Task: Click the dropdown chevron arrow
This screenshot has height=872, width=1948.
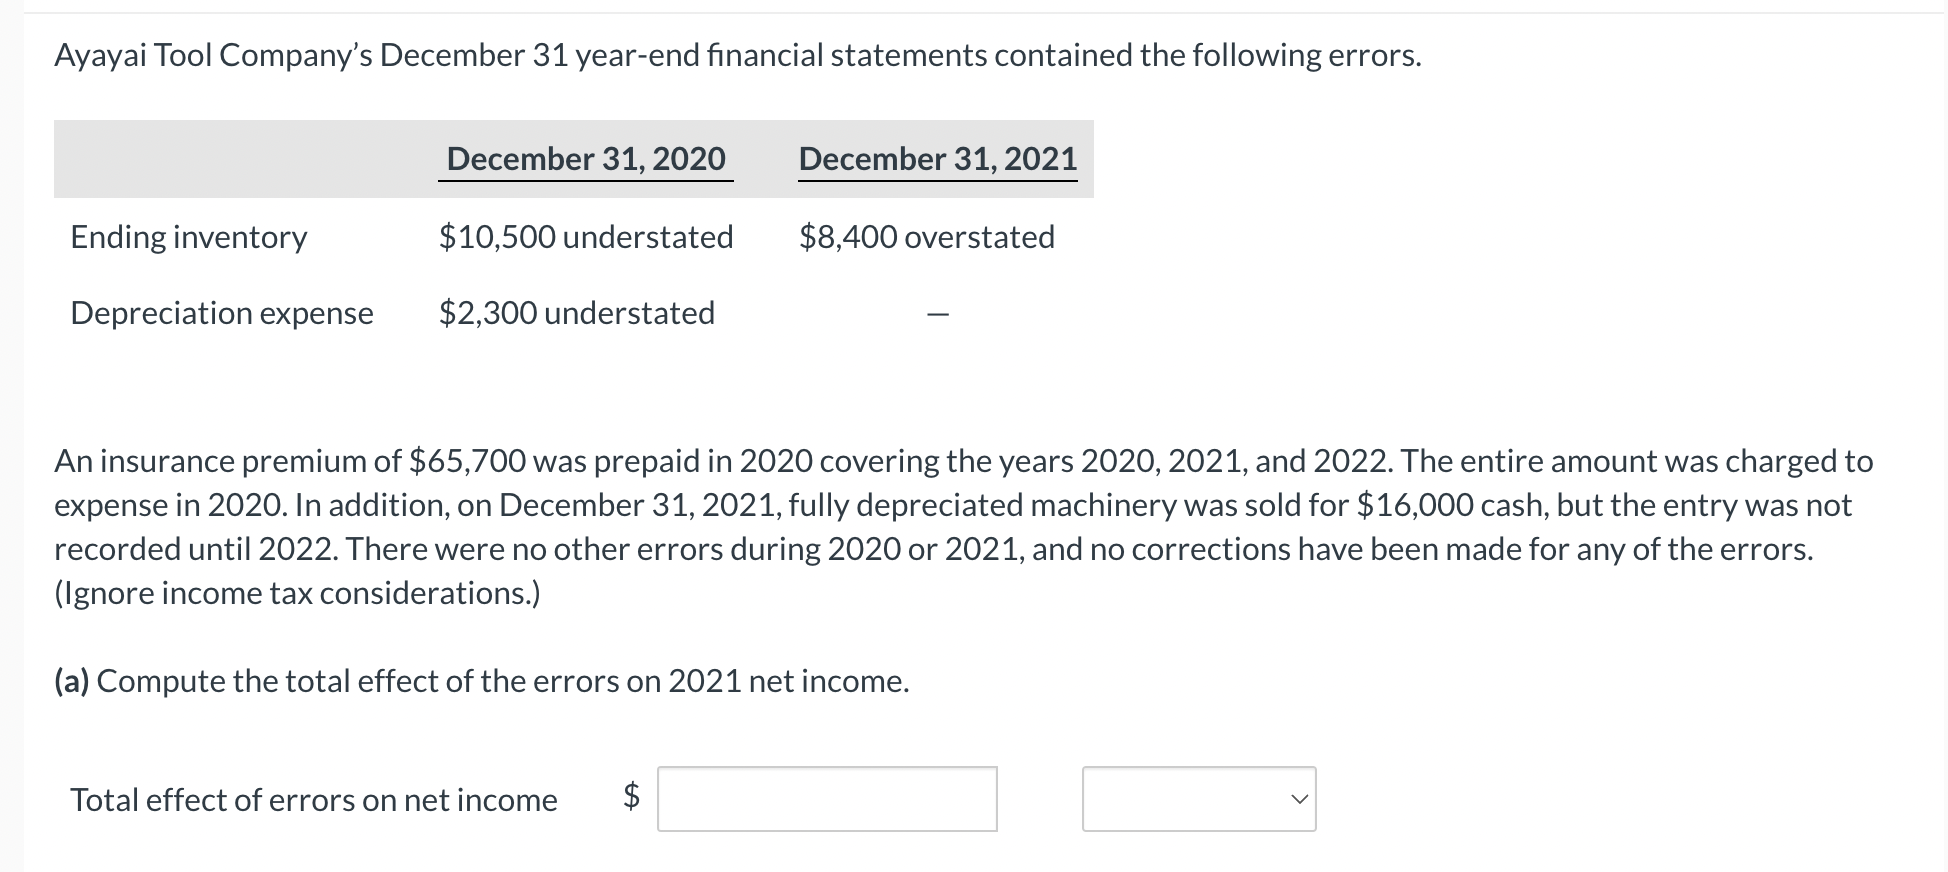Action: tap(1297, 798)
